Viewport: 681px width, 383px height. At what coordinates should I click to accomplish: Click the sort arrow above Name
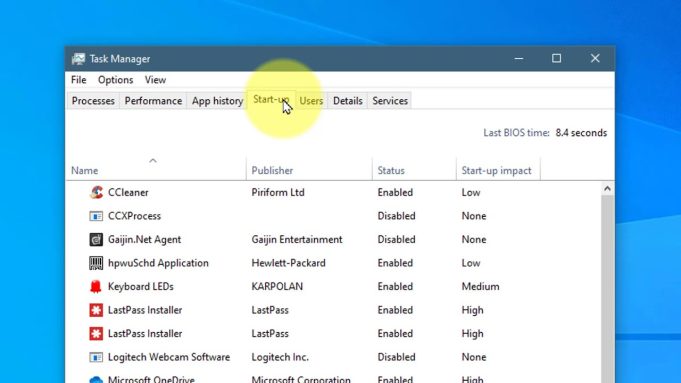(153, 161)
